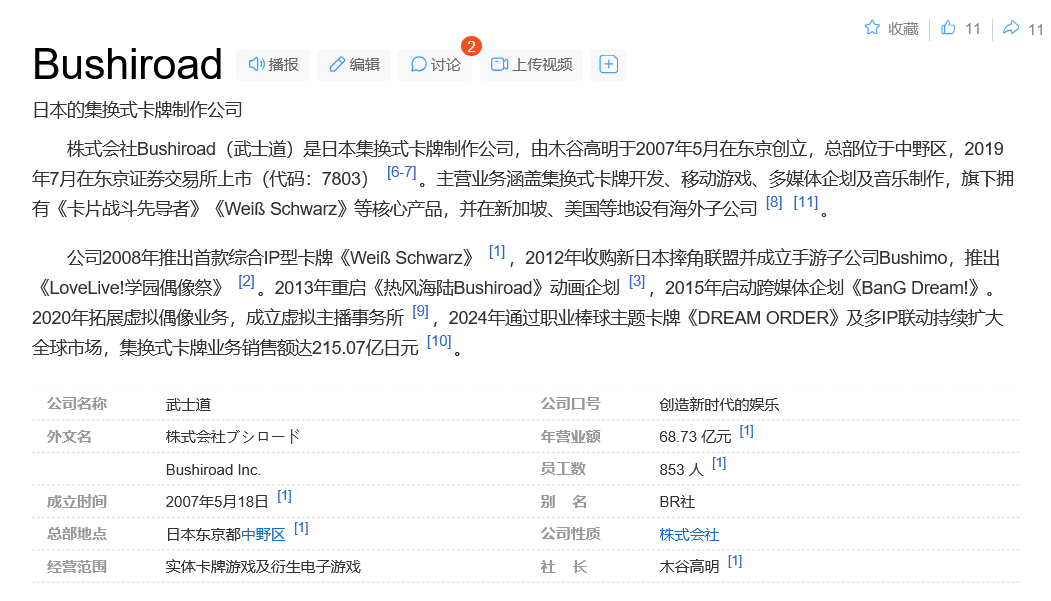Click the 收藏 label text
The width and height of the screenshot is (1051, 601).
point(903,29)
